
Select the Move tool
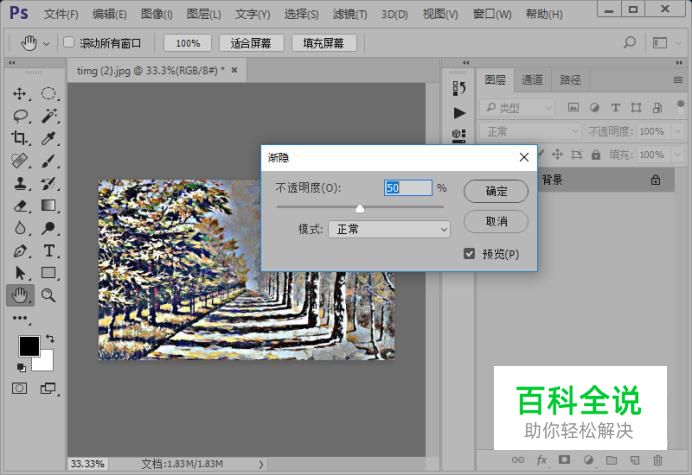pyautogui.click(x=19, y=94)
